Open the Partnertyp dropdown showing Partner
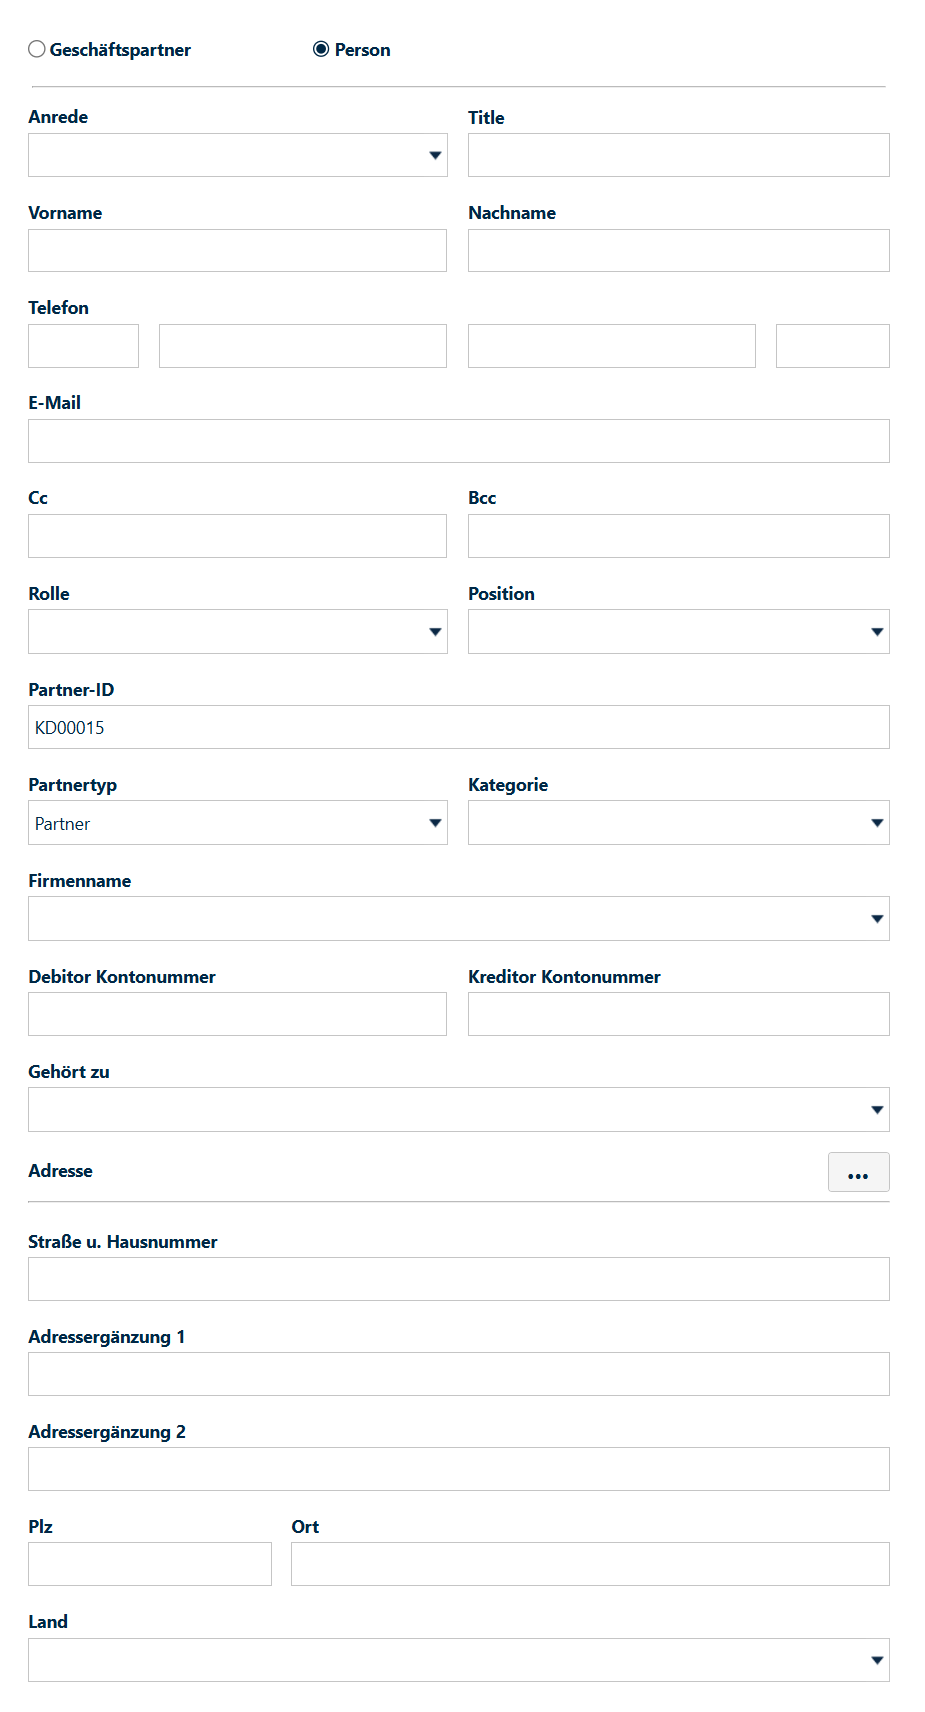 (x=238, y=823)
